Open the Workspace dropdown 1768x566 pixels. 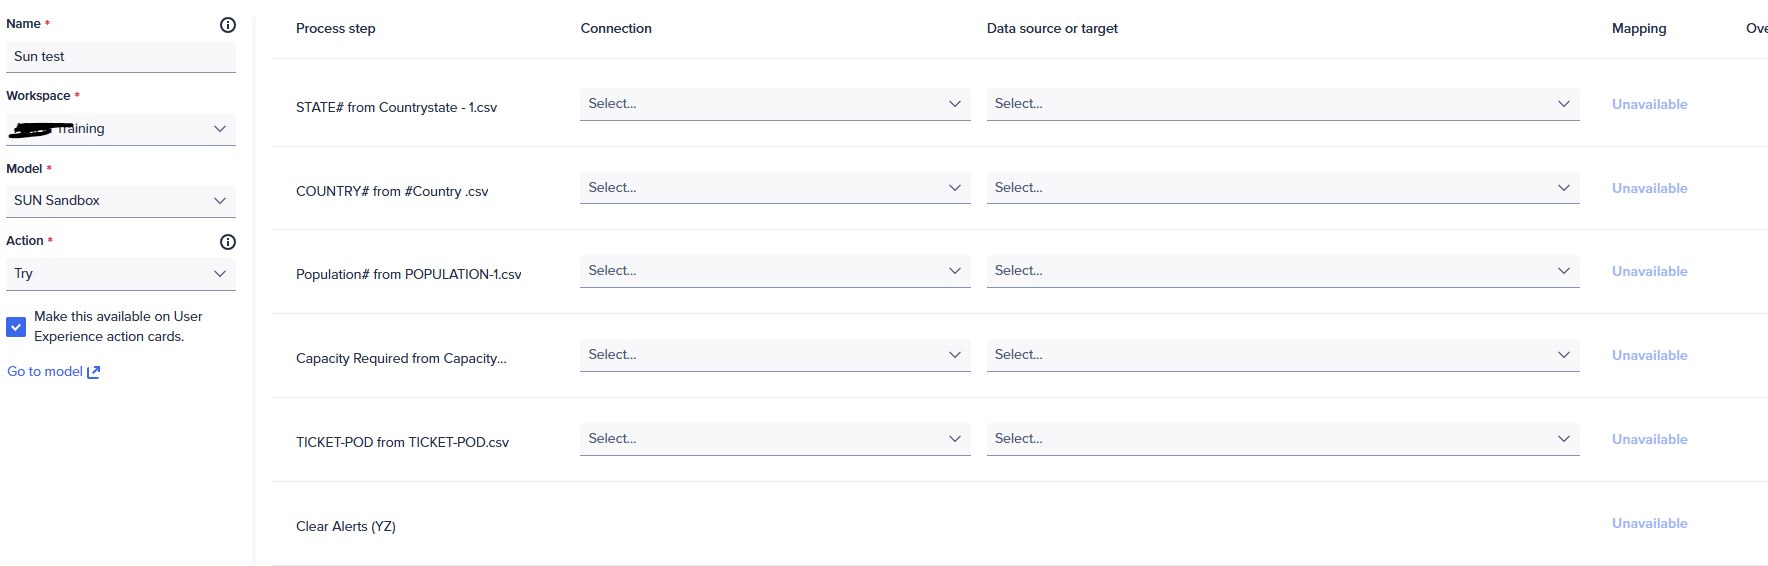click(120, 129)
